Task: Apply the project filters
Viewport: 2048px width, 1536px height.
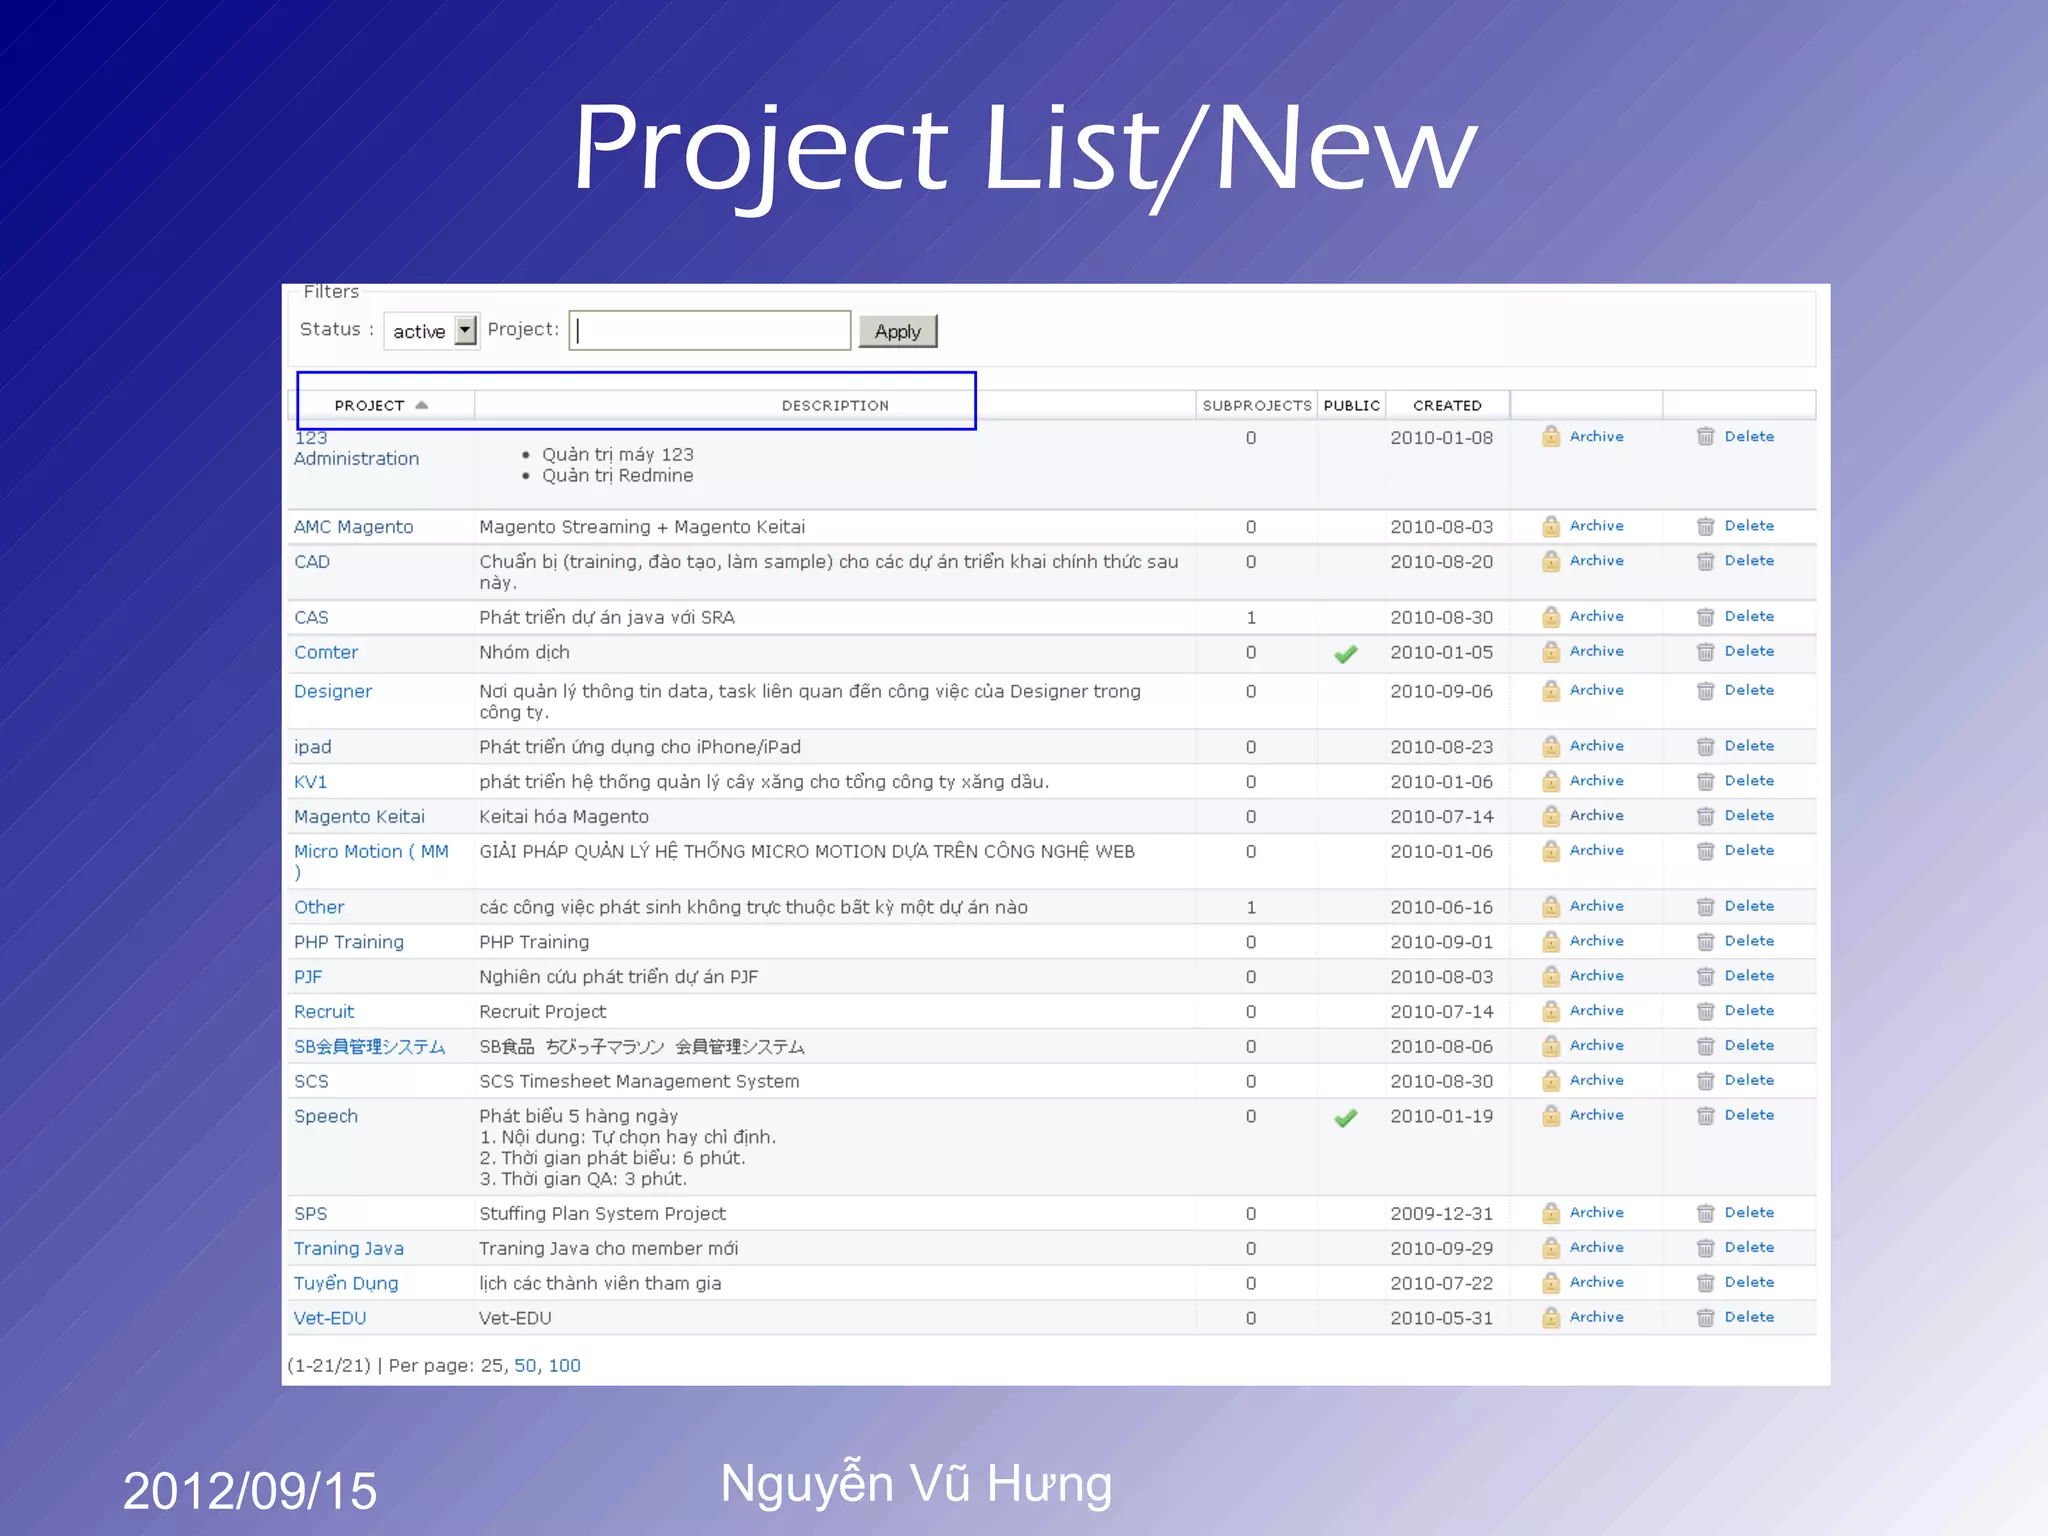Action: [897, 331]
